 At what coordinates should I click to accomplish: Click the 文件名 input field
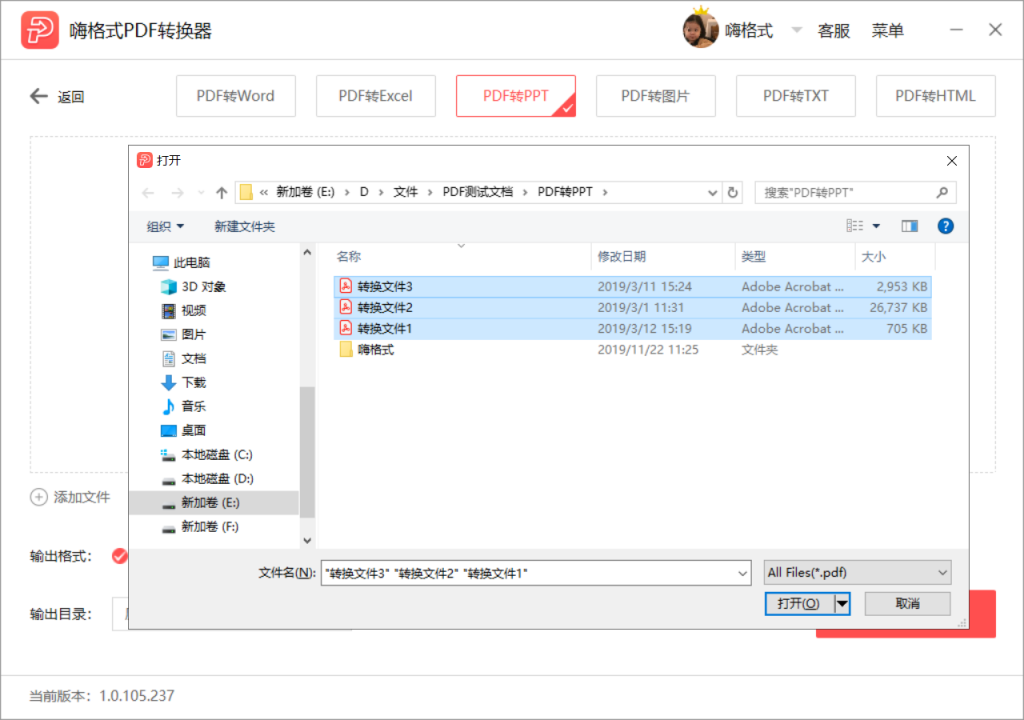coord(536,574)
